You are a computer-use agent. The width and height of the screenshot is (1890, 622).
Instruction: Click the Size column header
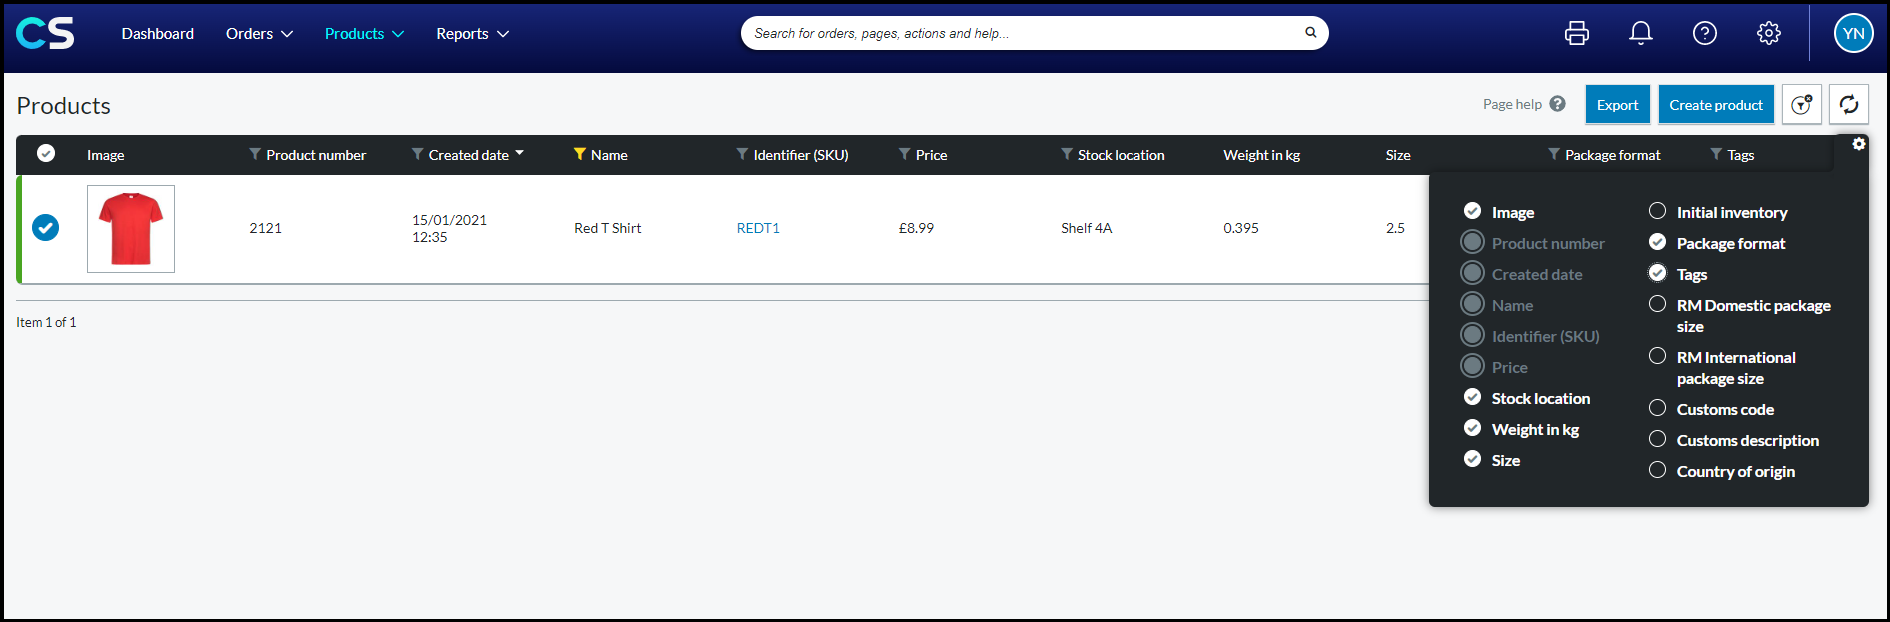pyautogui.click(x=1398, y=155)
